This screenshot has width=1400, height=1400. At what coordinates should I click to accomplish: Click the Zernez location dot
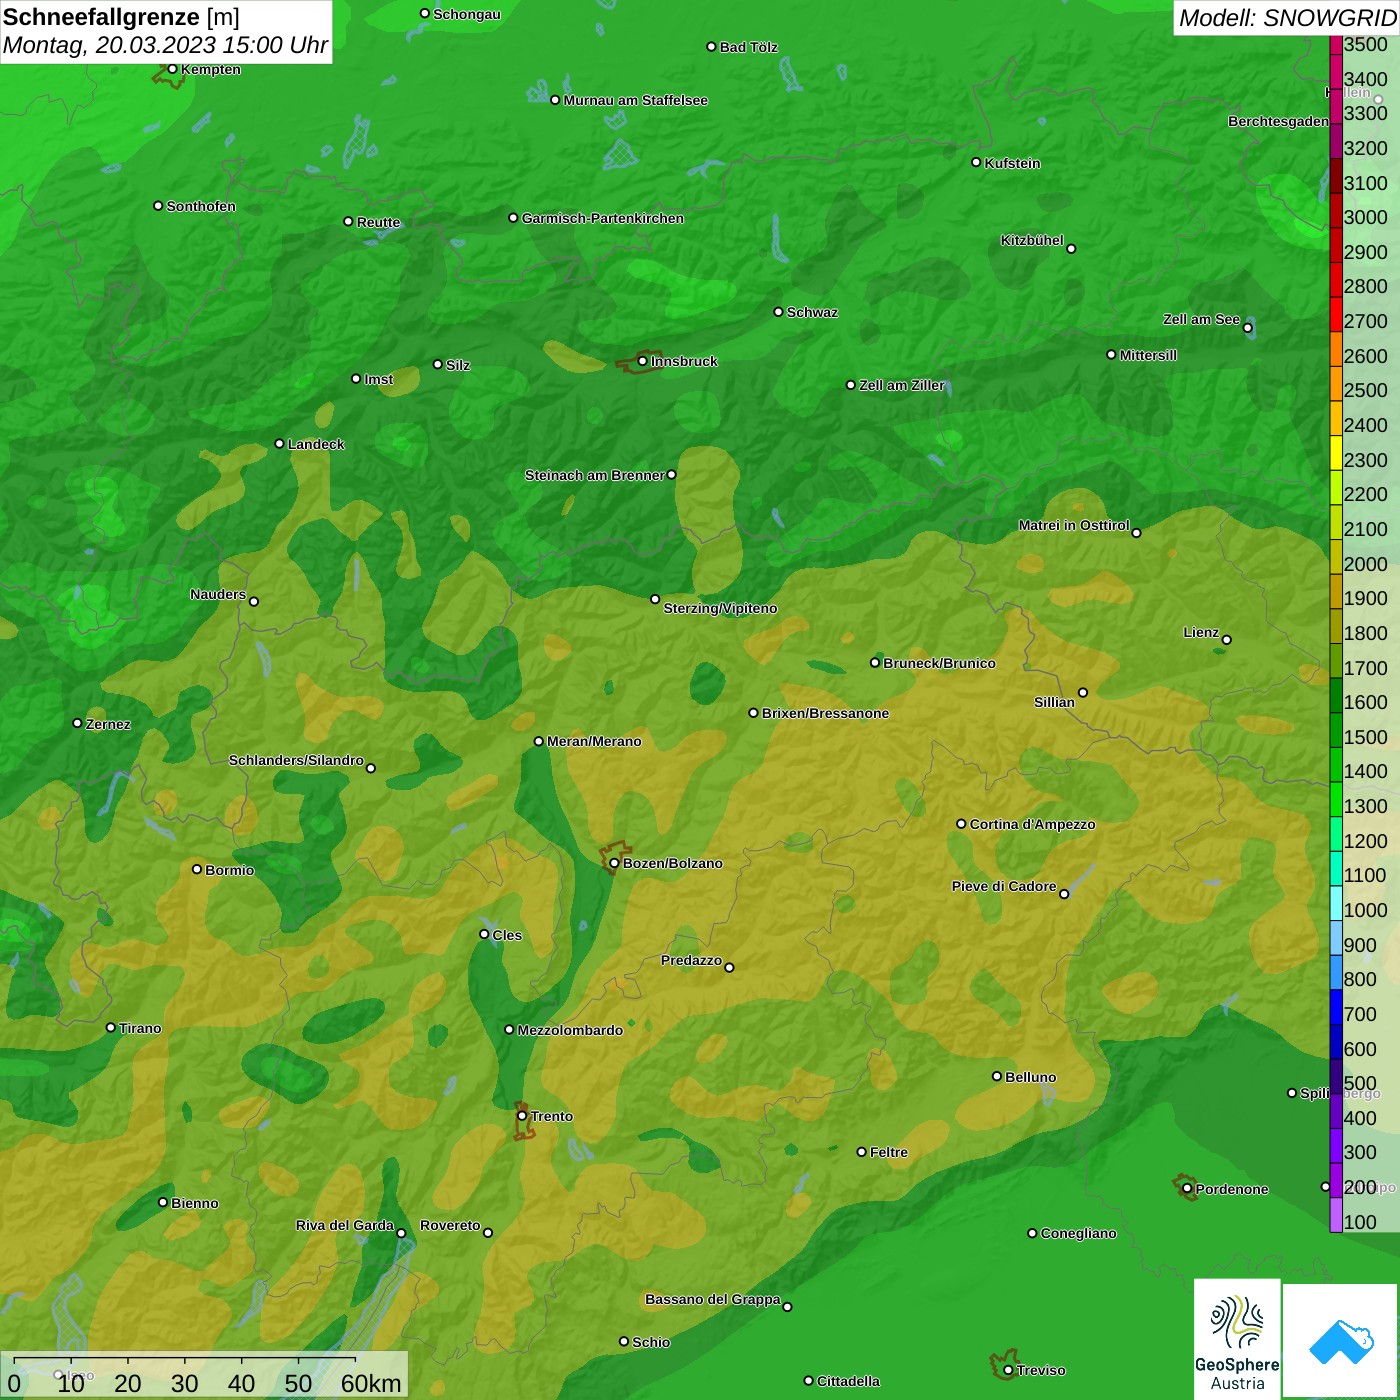tap(77, 723)
